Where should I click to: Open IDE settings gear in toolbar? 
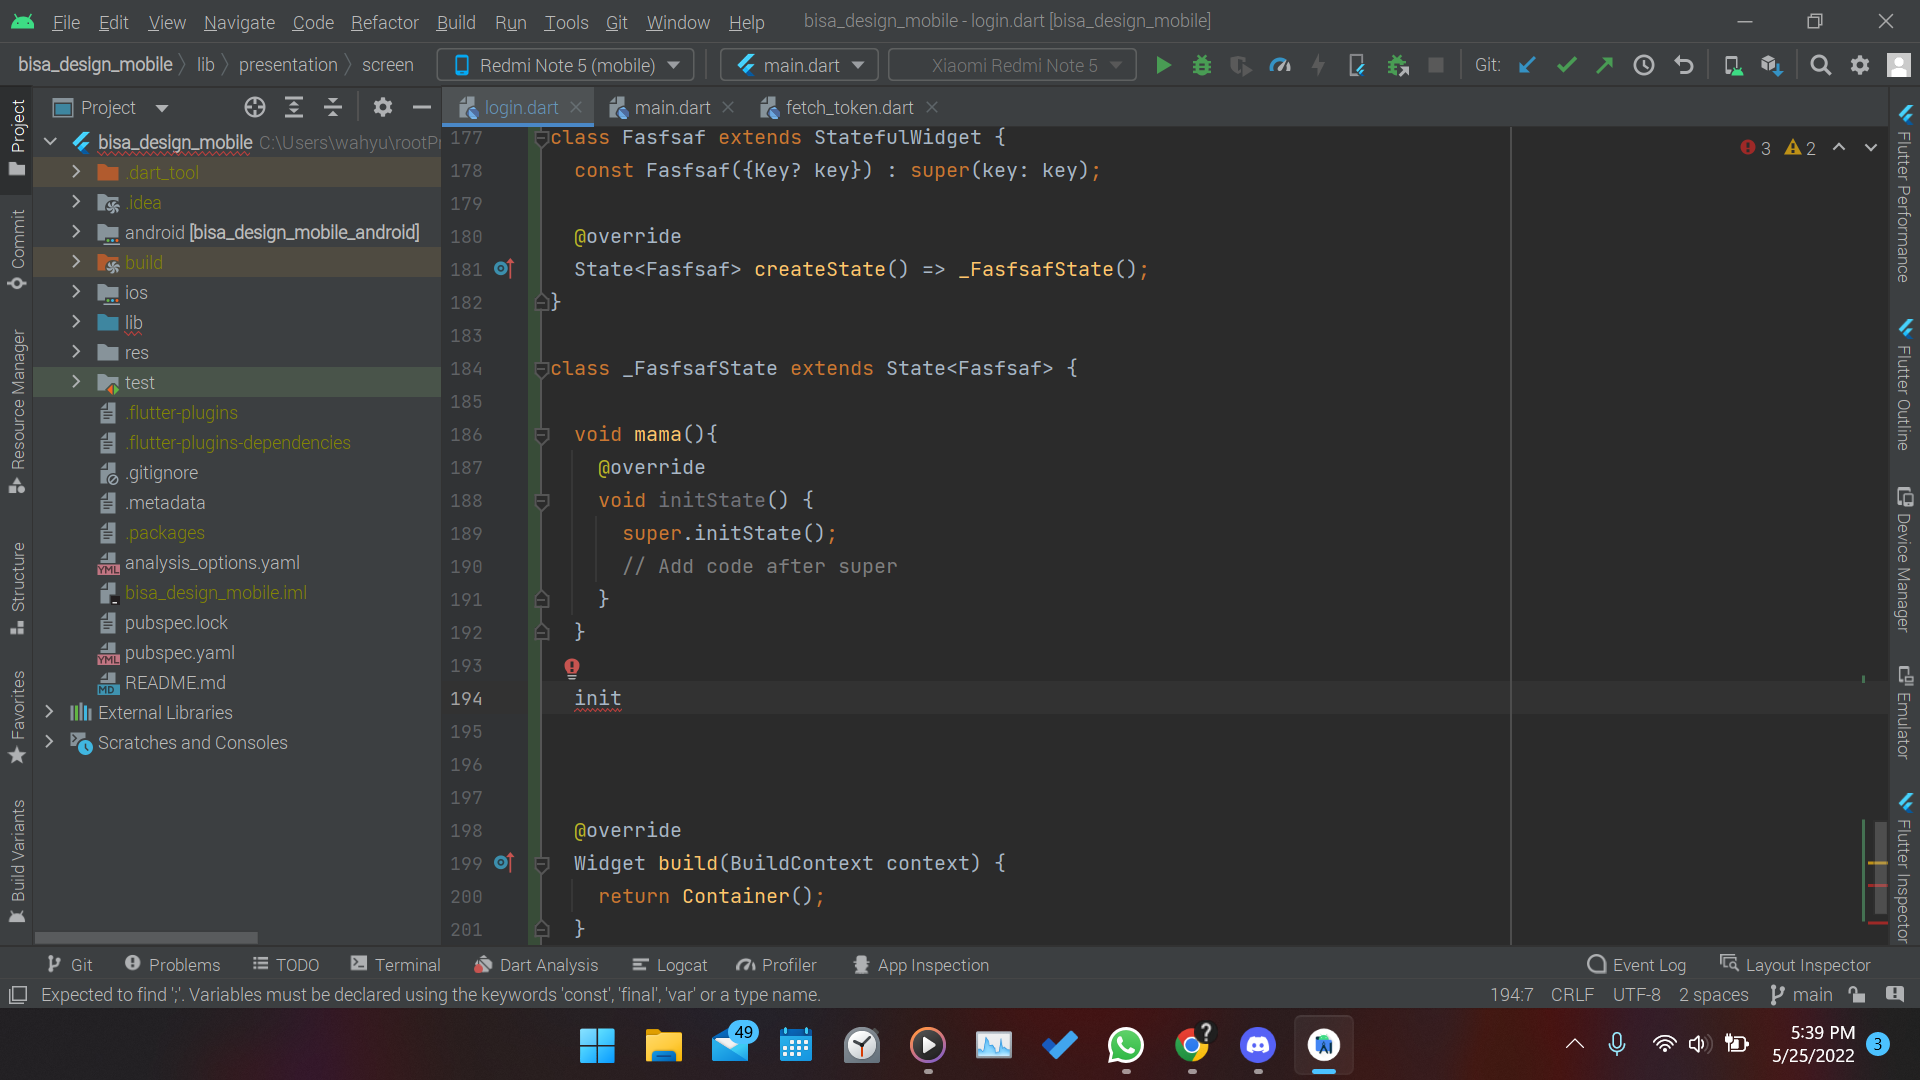1860,65
